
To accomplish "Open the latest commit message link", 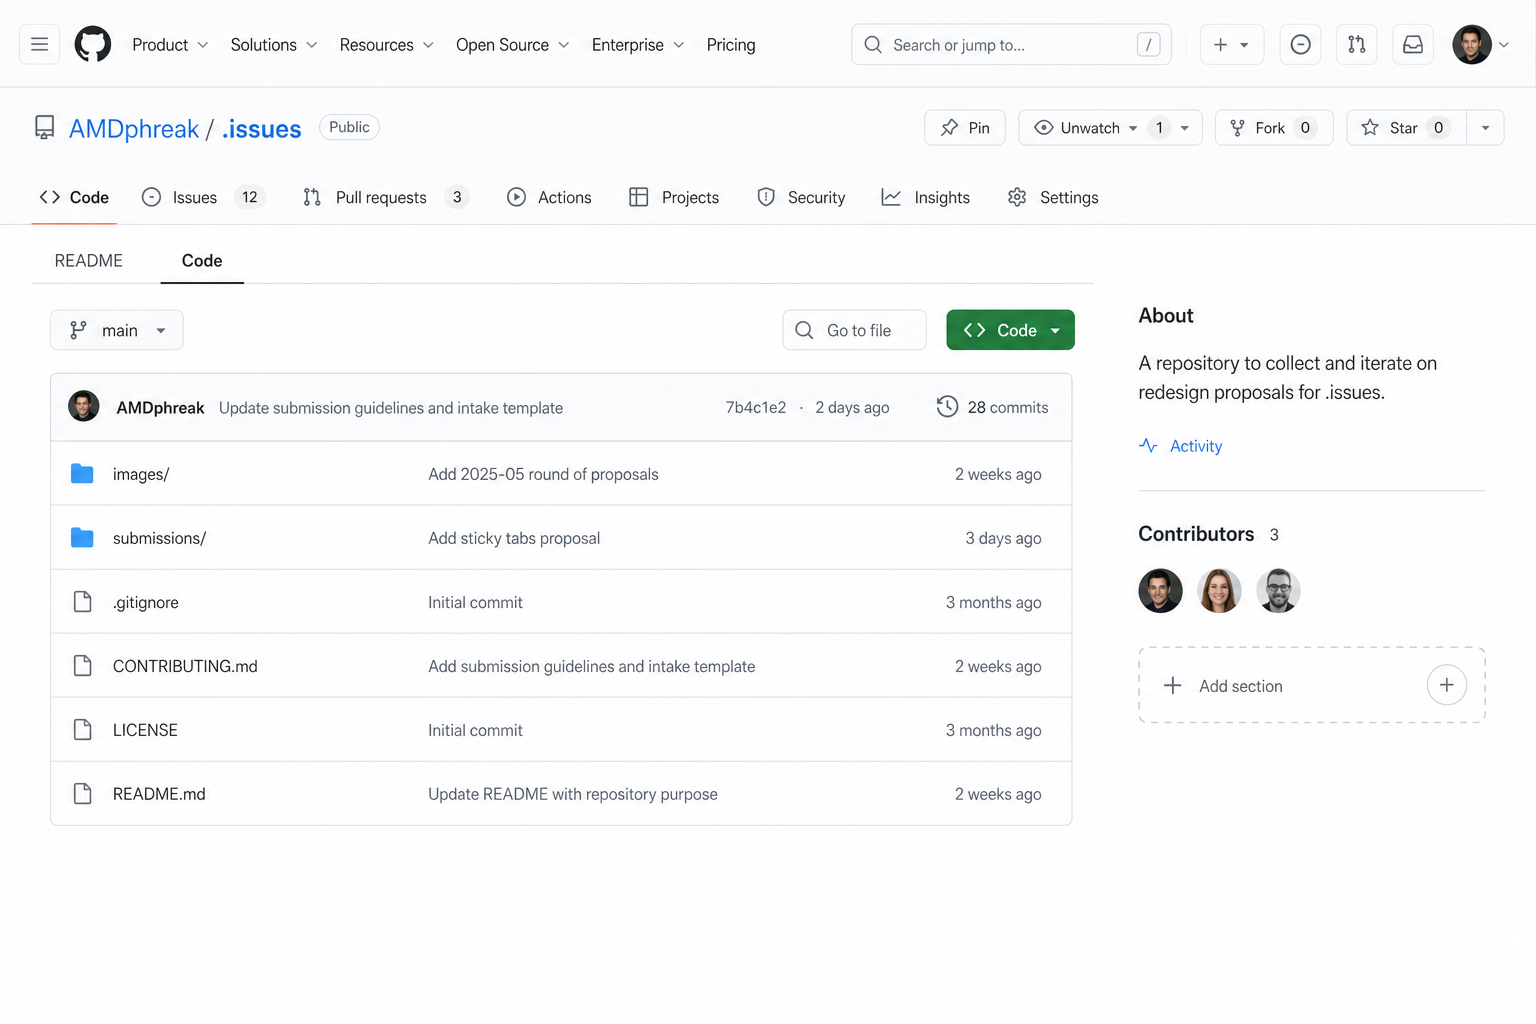I will [391, 408].
